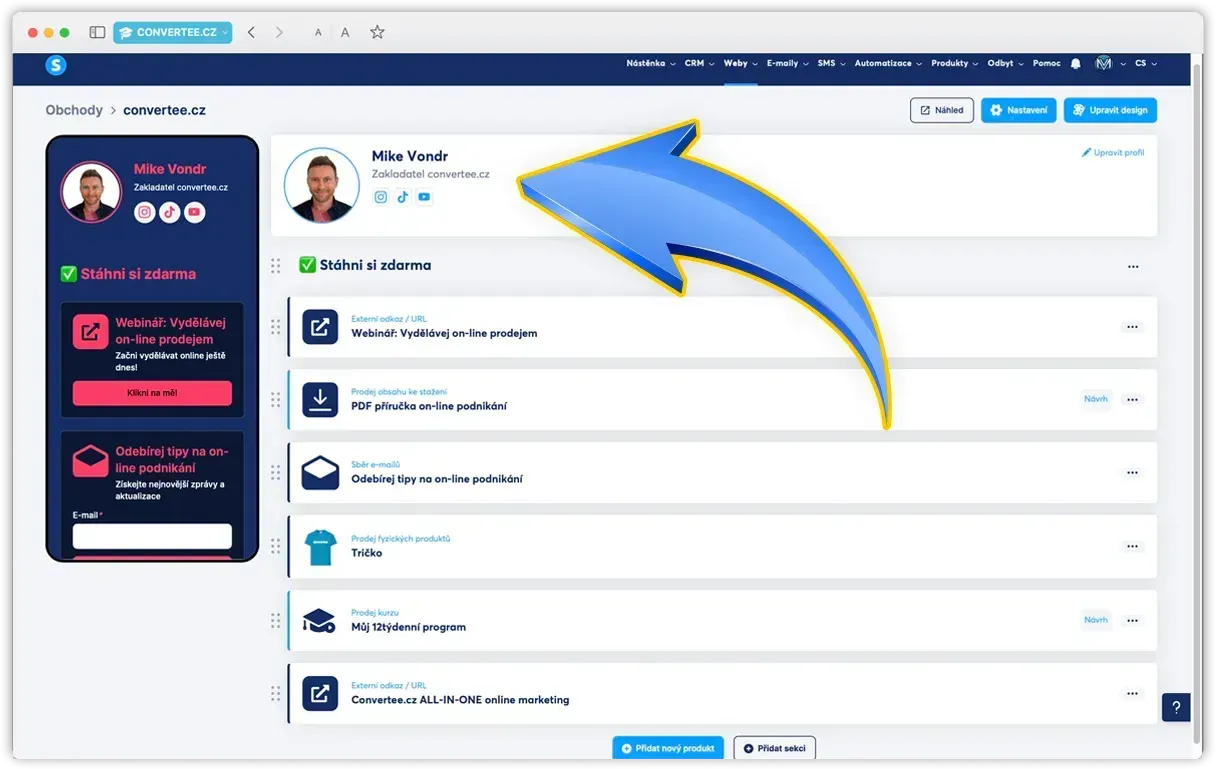1216x769 pixels.
Task: Toggle the browser sidebar icon
Action: [97, 32]
